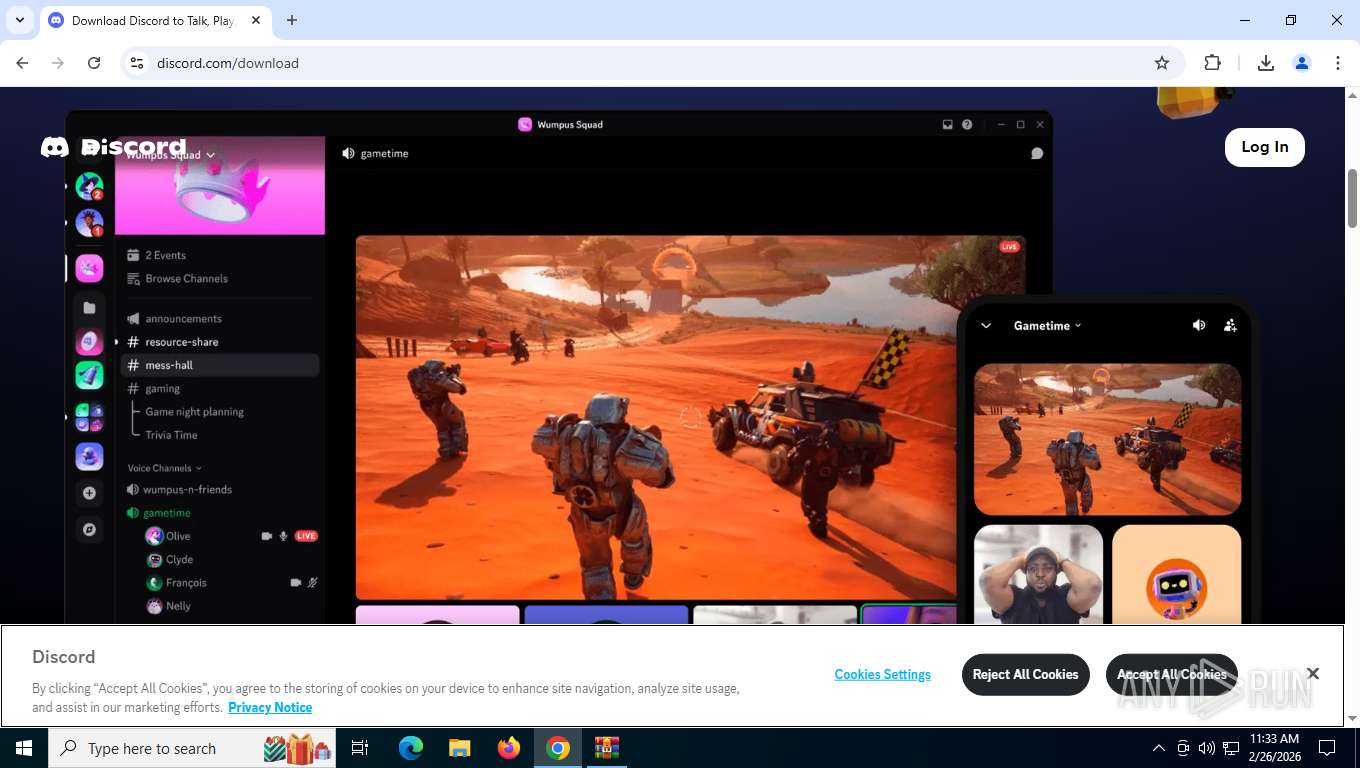This screenshot has height=768, width=1360.
Task: Select the mess-hall channel
Action: (x=220, y=365)
